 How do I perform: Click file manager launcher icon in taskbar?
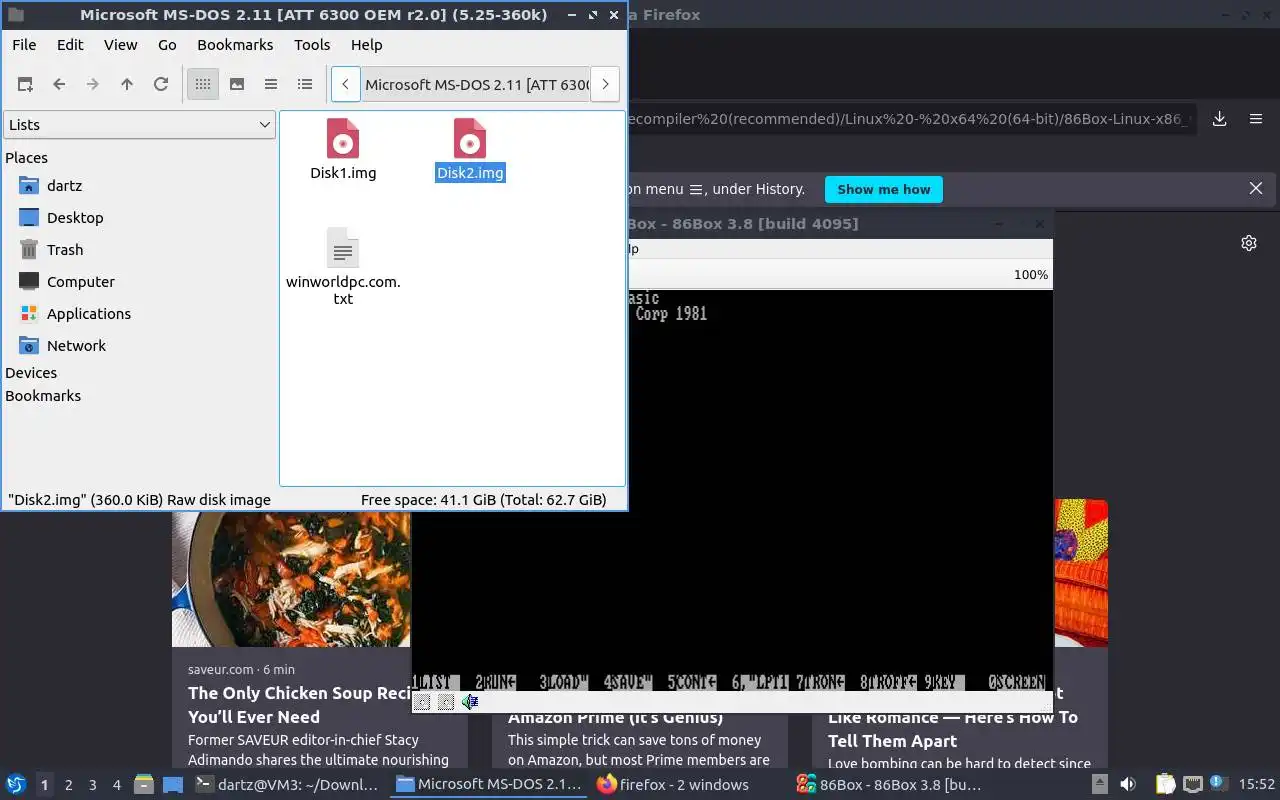pos(144,785)
